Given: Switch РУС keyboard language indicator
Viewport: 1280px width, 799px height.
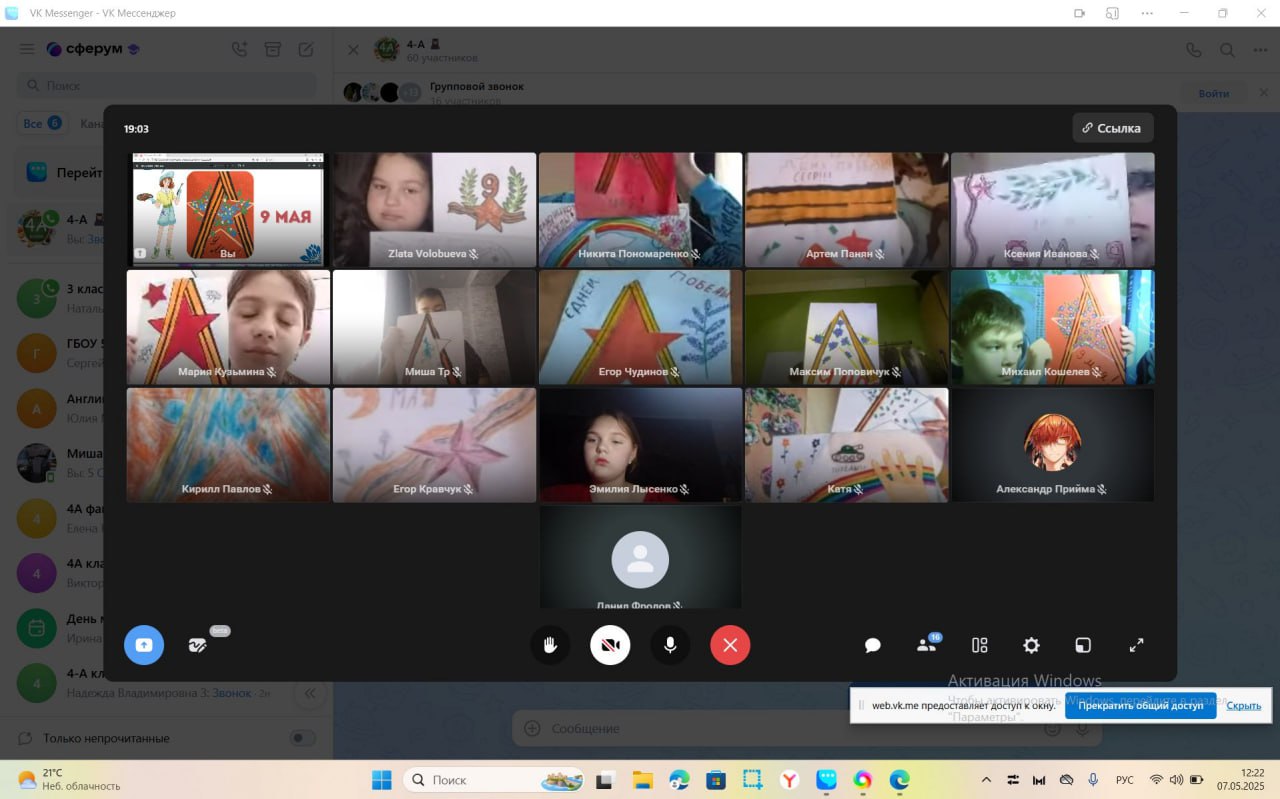Looking at the screenshot, I should 1124,779.
